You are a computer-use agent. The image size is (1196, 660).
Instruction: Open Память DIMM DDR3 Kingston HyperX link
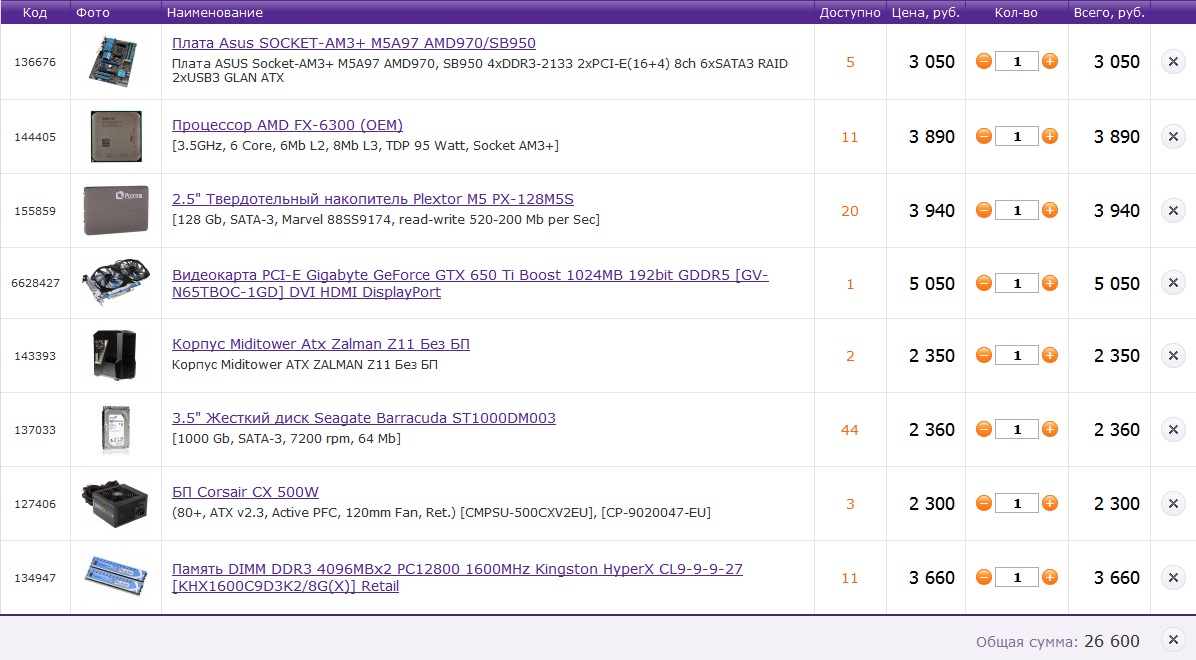coord(457,578)
